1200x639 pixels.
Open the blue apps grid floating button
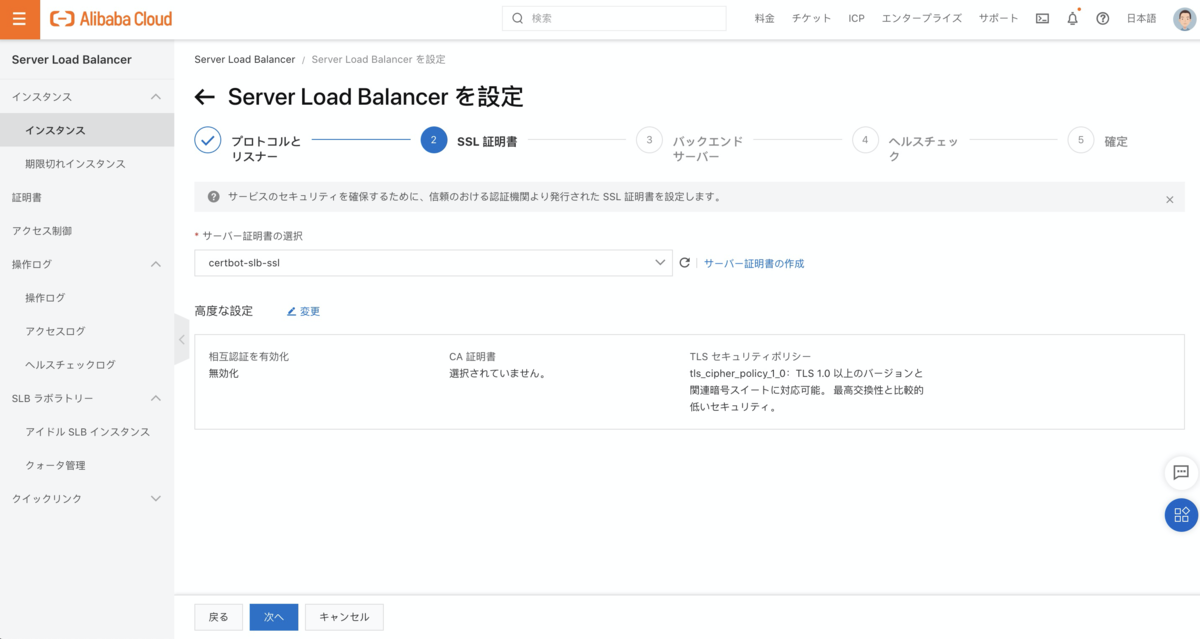pos(1182,514)
